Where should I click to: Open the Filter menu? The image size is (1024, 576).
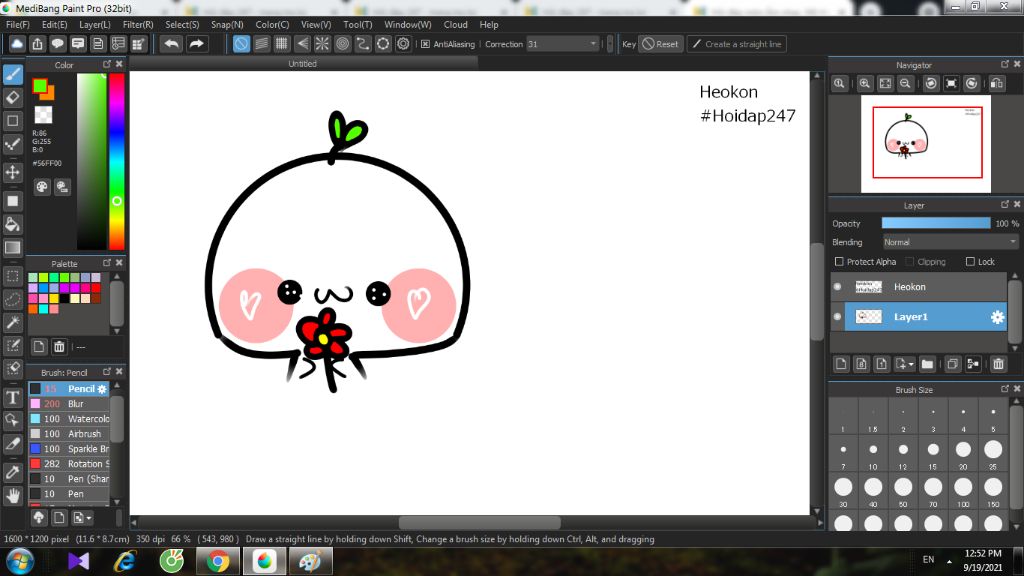click(x=138, y=25)
